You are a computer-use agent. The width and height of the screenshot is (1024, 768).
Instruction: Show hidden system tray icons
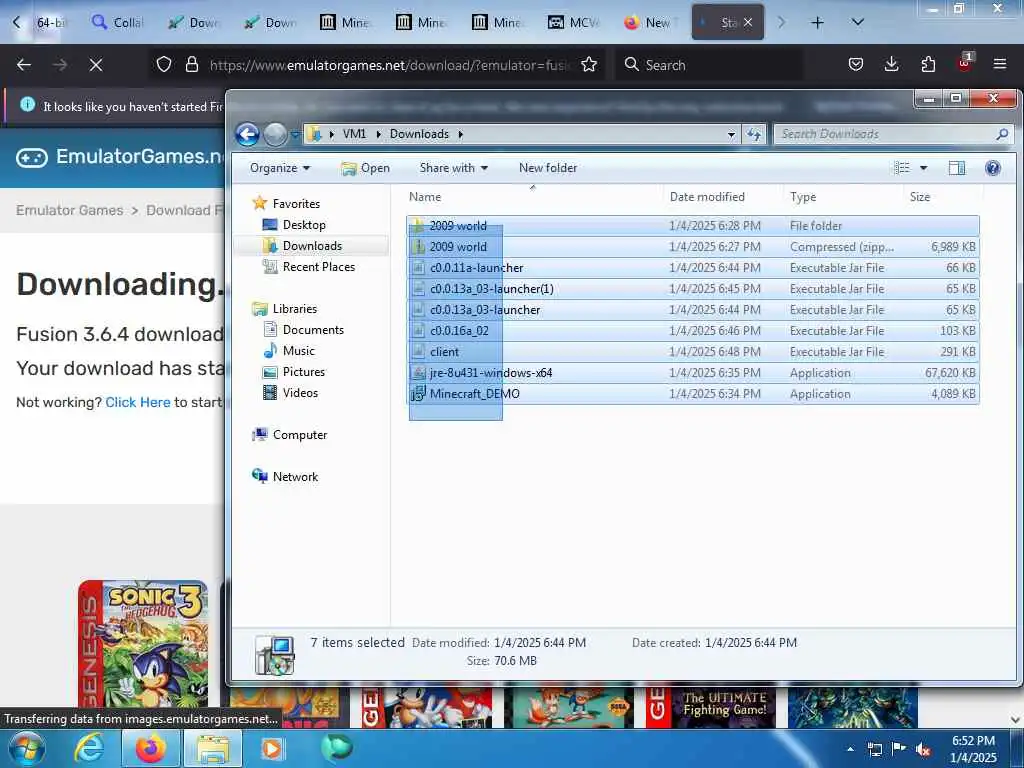[850, 750]
